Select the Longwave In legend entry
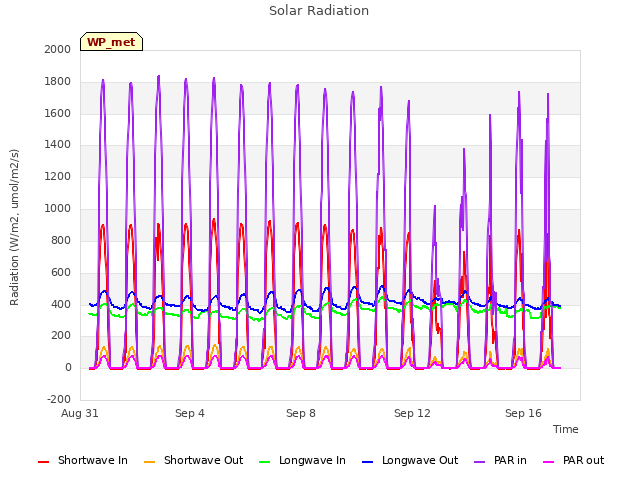 pos(302,460)
